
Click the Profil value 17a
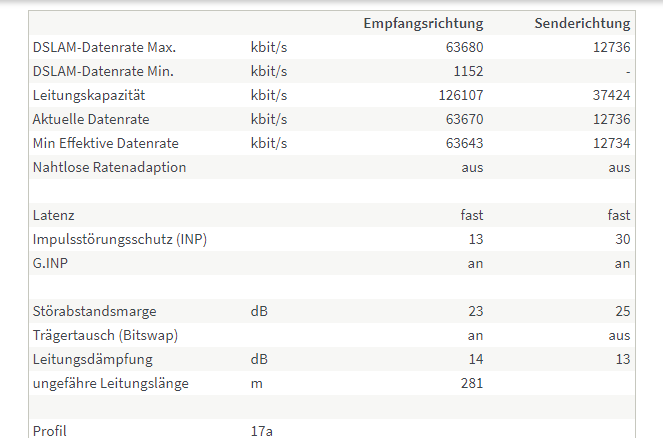tap(262, 431)
